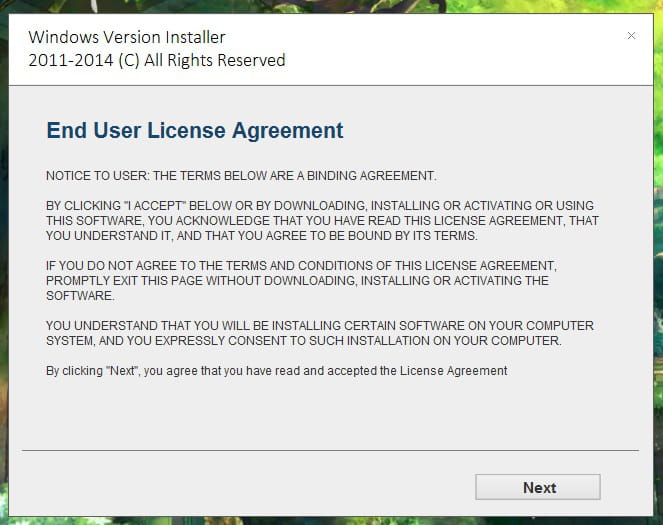Click the line starting SYSTEM, AND YOU EXPRESSLY
Viewport: 663px width, 525px height.
coord(304,341)
